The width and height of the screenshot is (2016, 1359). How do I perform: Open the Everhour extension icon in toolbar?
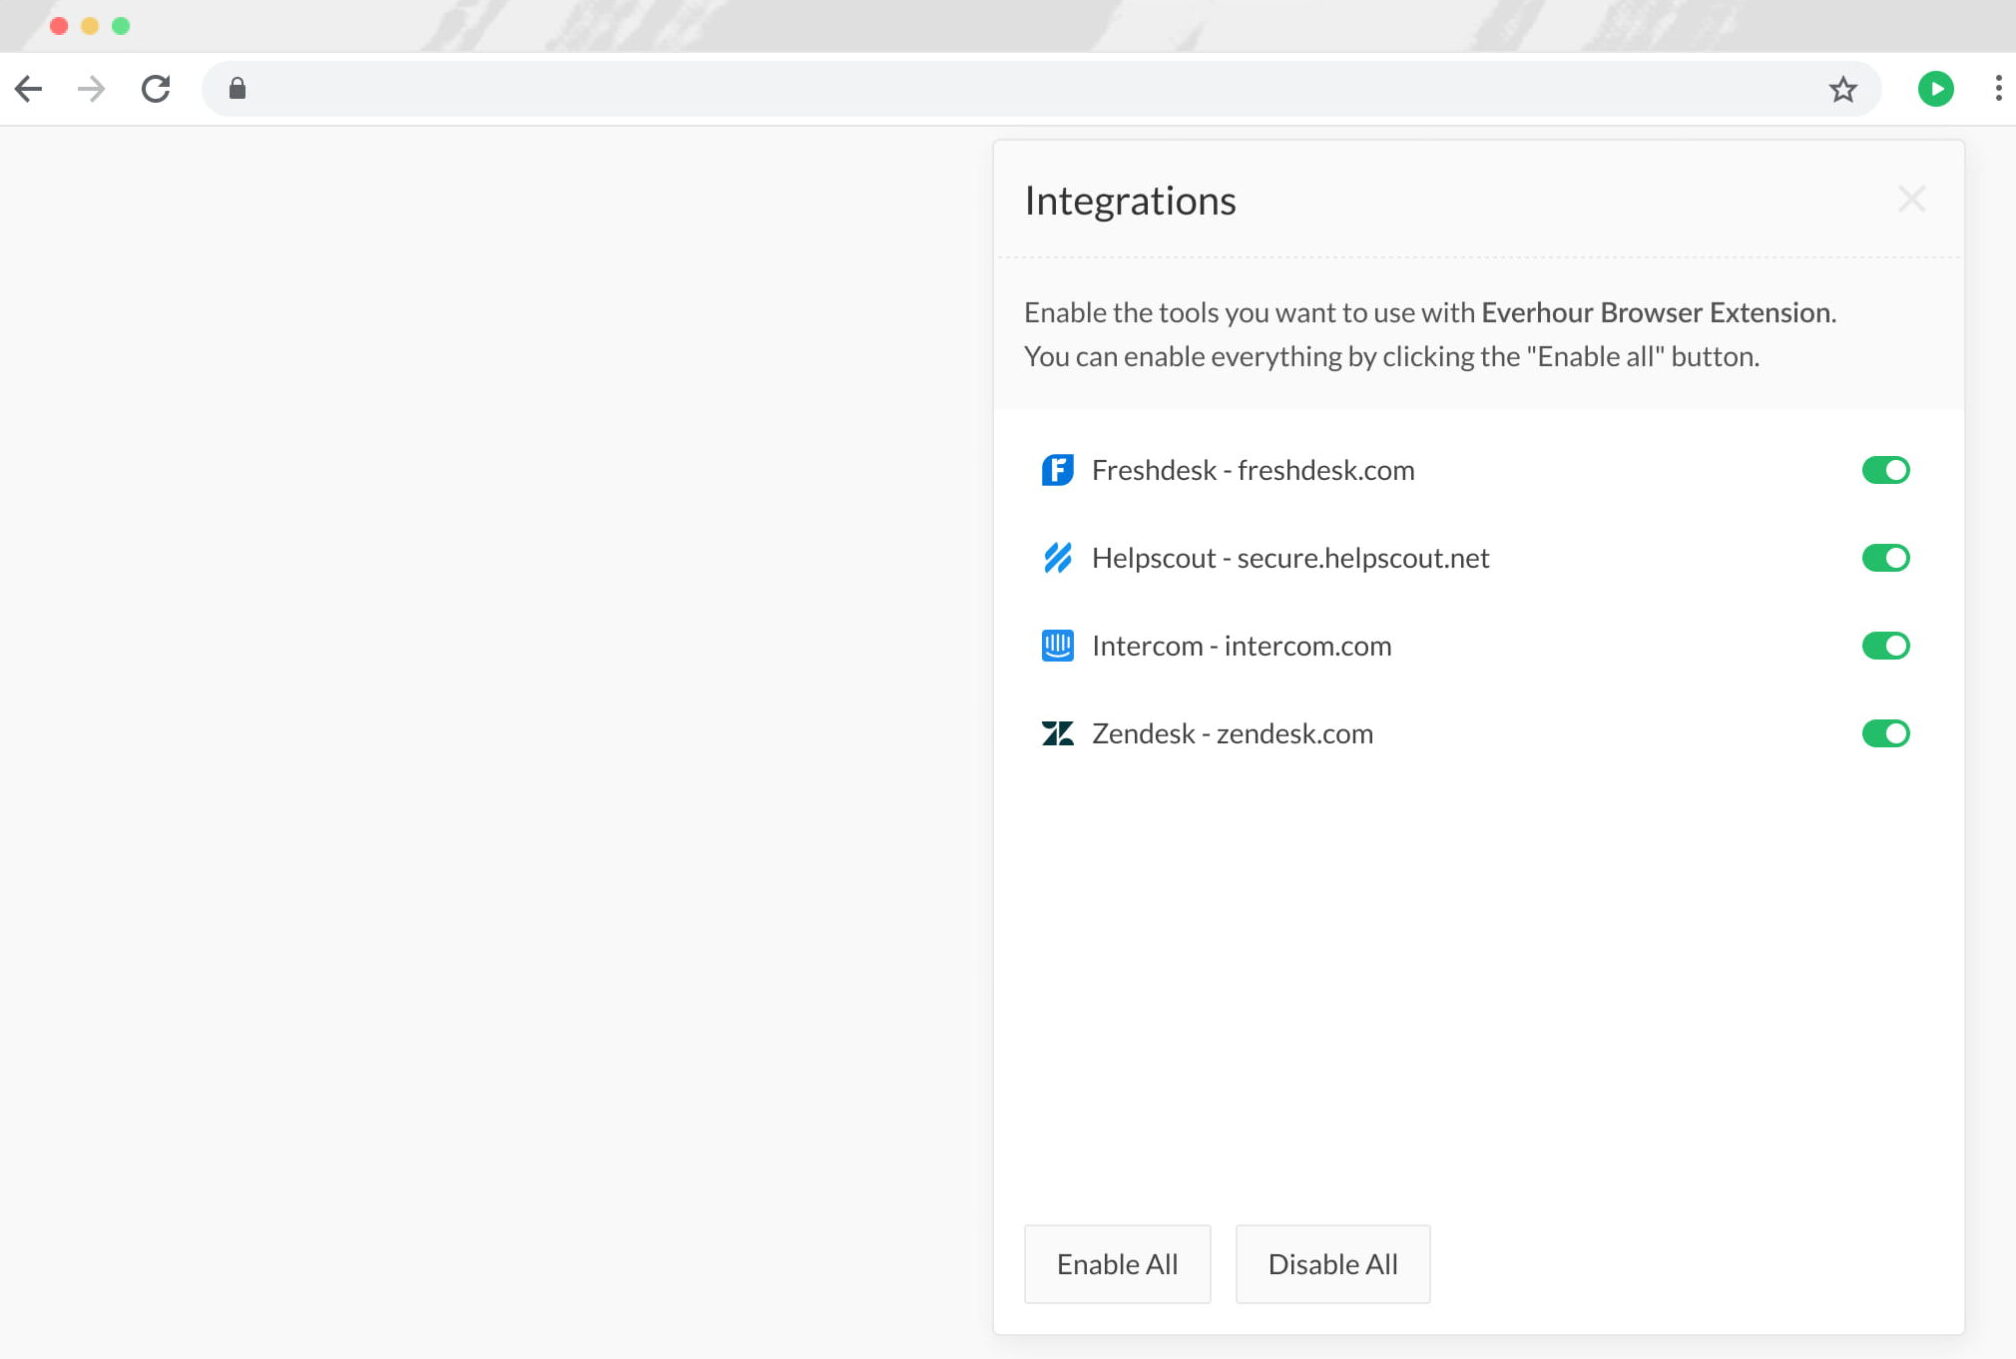click(x=1936, y=89)
